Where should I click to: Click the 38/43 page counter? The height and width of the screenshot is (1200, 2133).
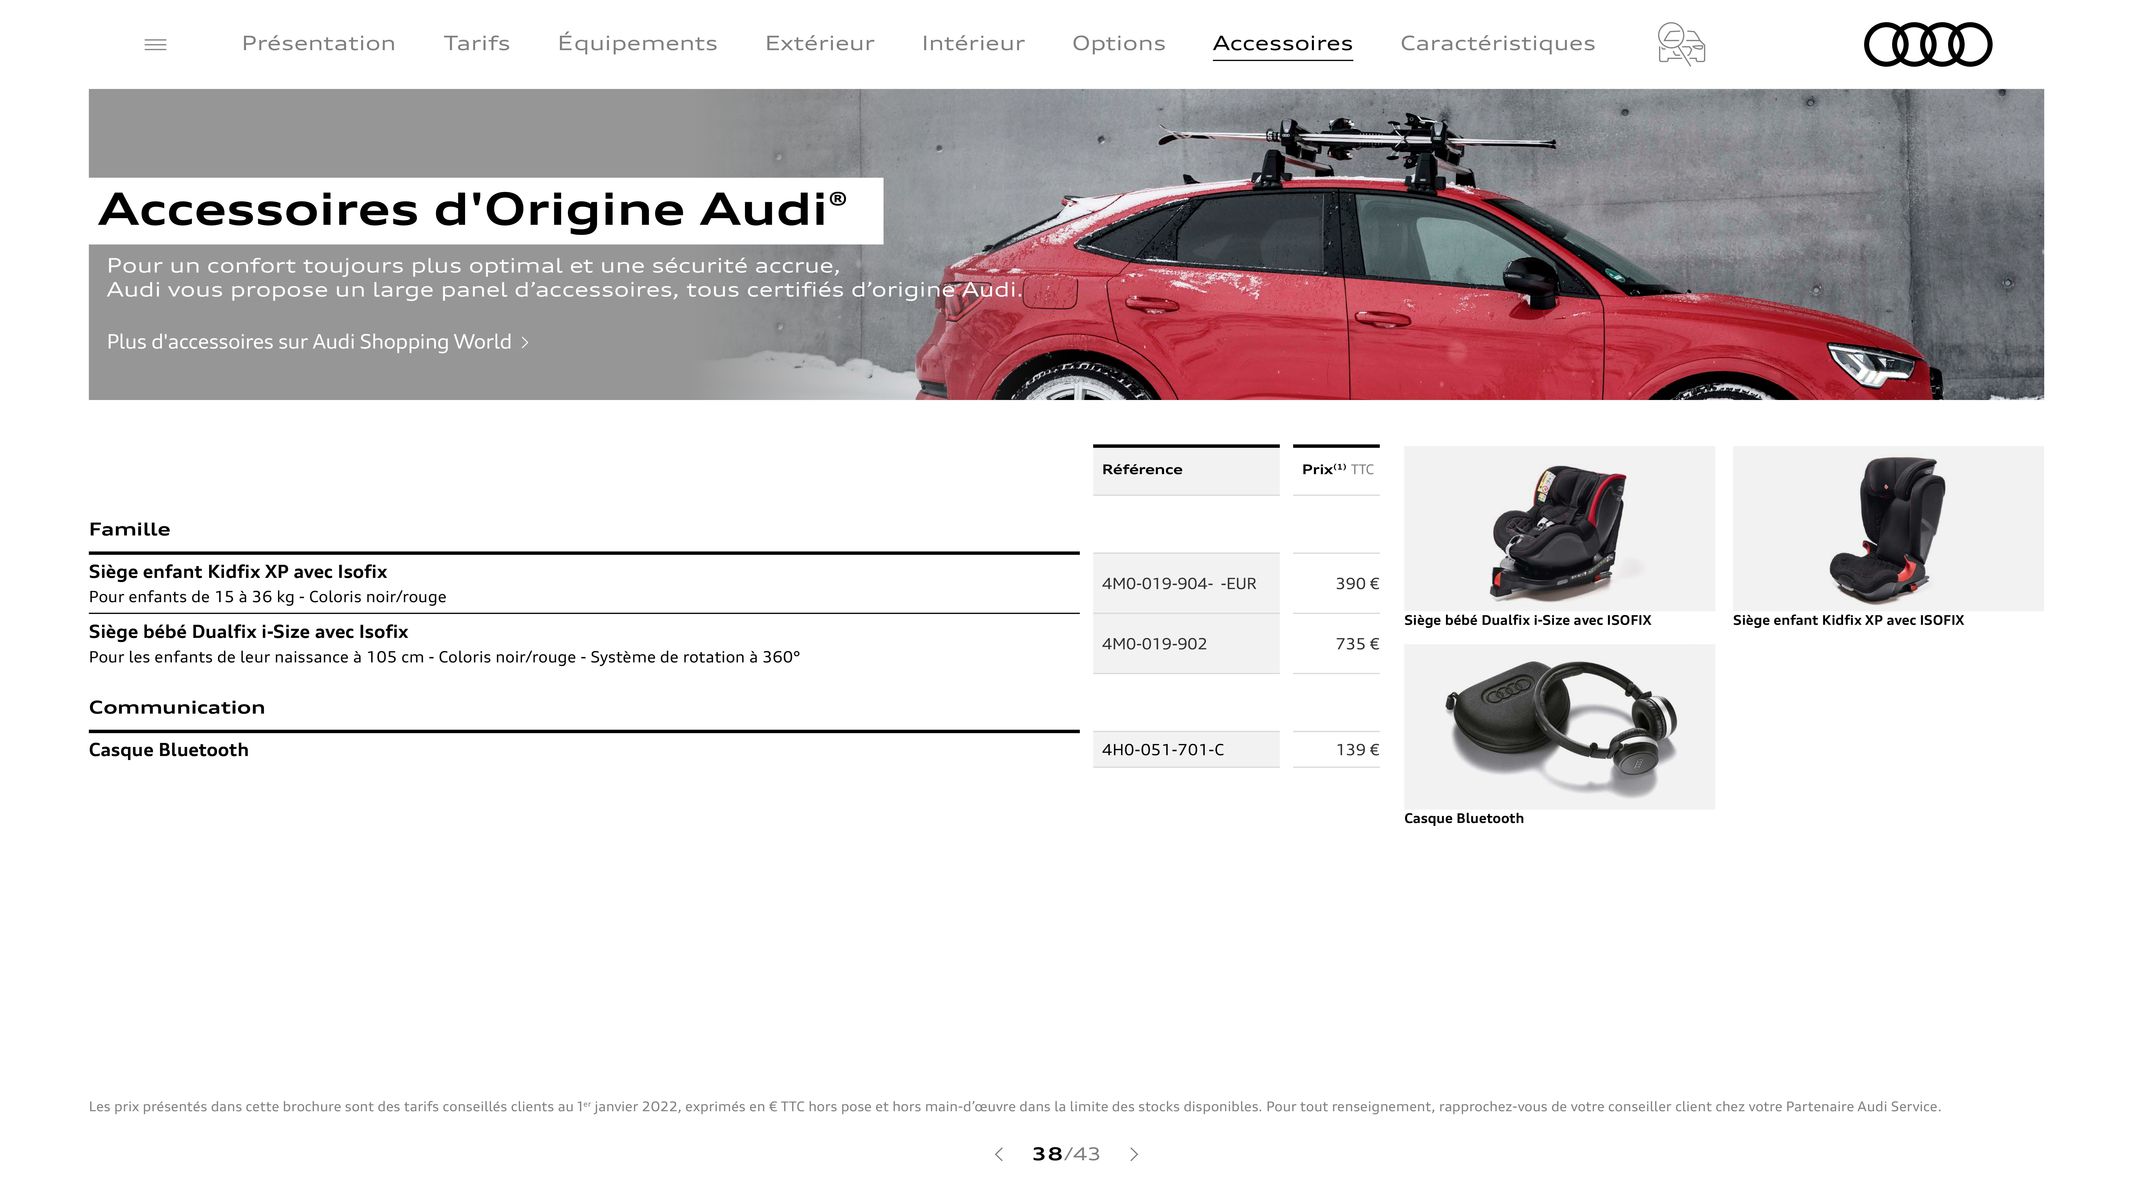click(x=1066, y=1154)
